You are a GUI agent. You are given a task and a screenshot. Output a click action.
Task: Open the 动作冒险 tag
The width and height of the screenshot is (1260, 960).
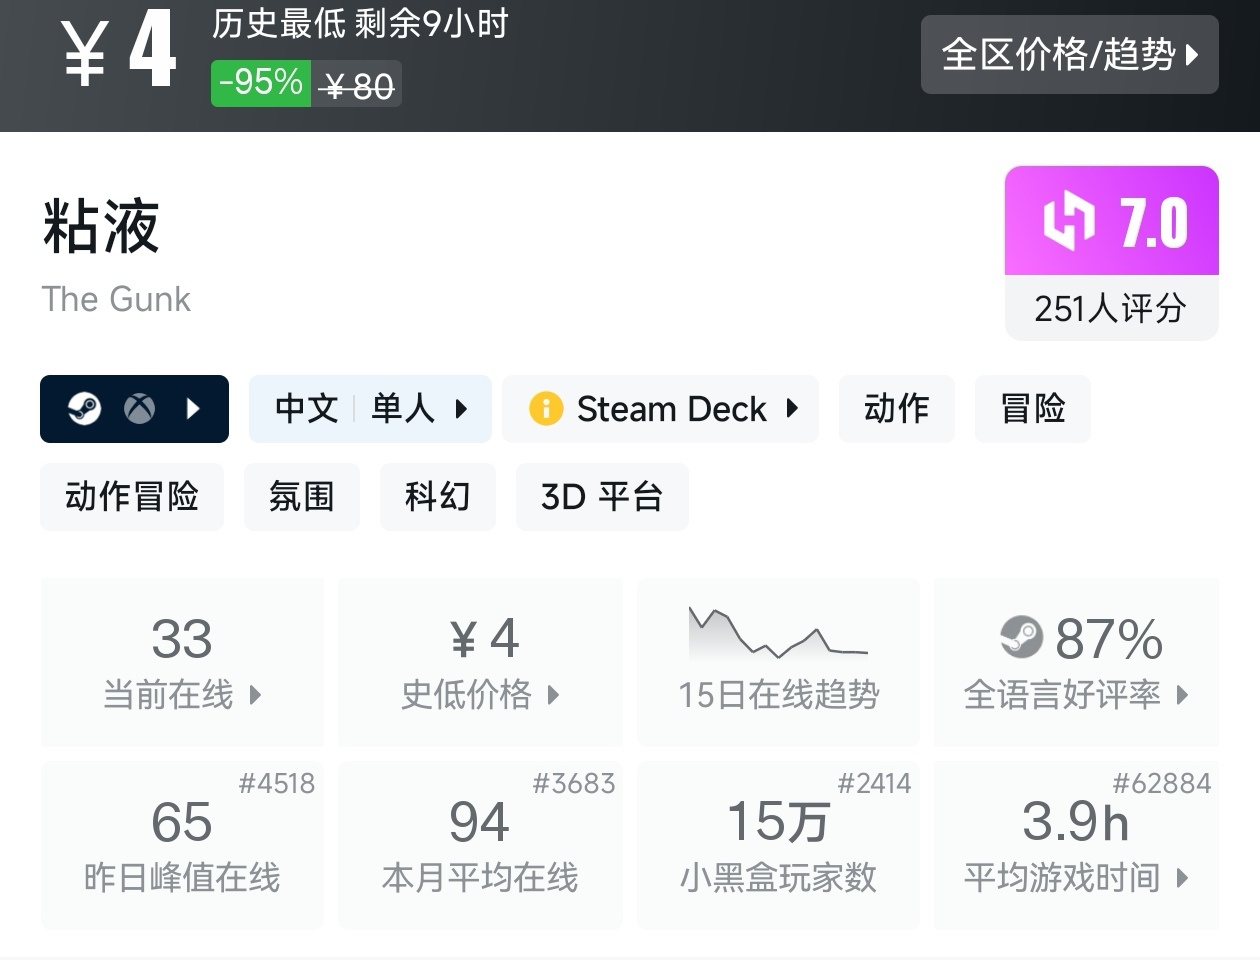tap(132, 497)
